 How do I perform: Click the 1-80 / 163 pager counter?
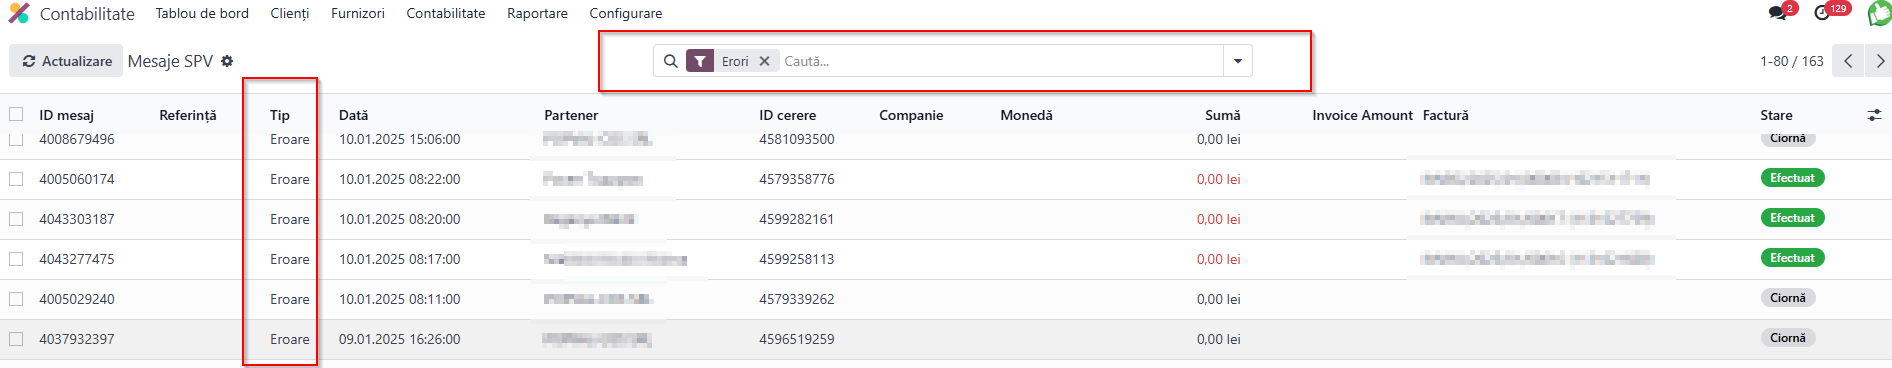pos(1792,61)
